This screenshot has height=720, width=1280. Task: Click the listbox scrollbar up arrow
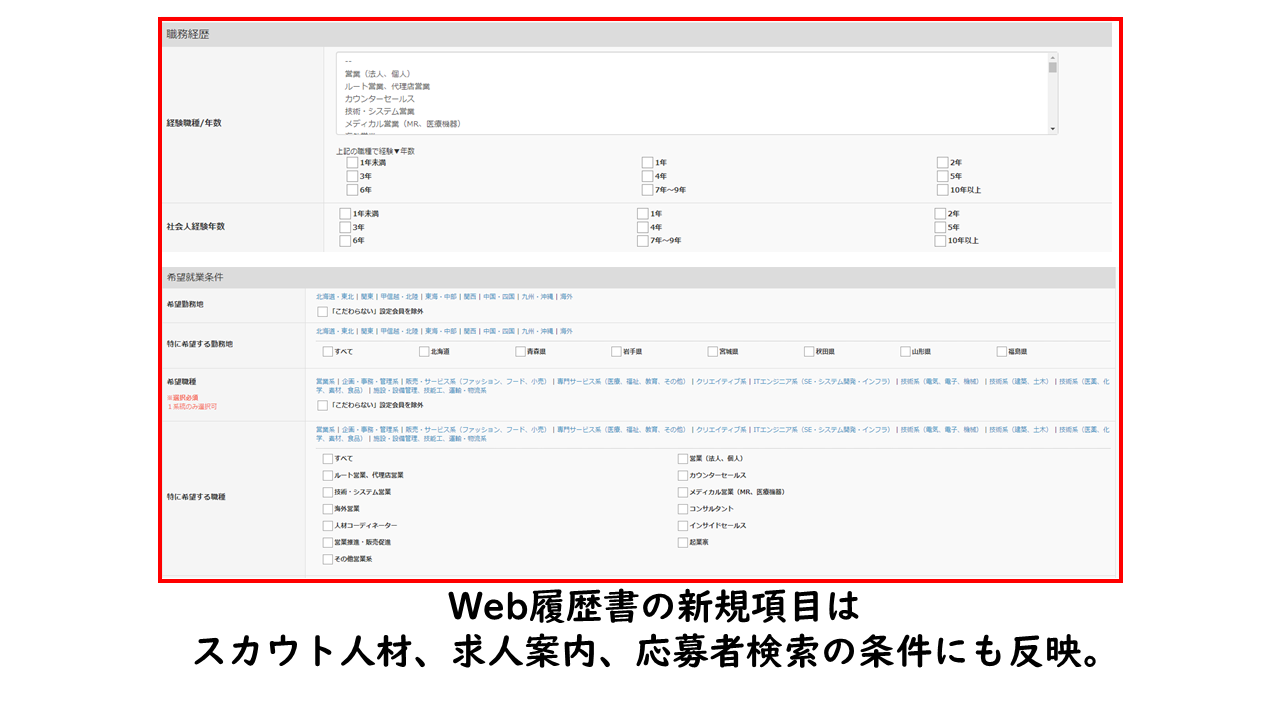coord(1052,58)
